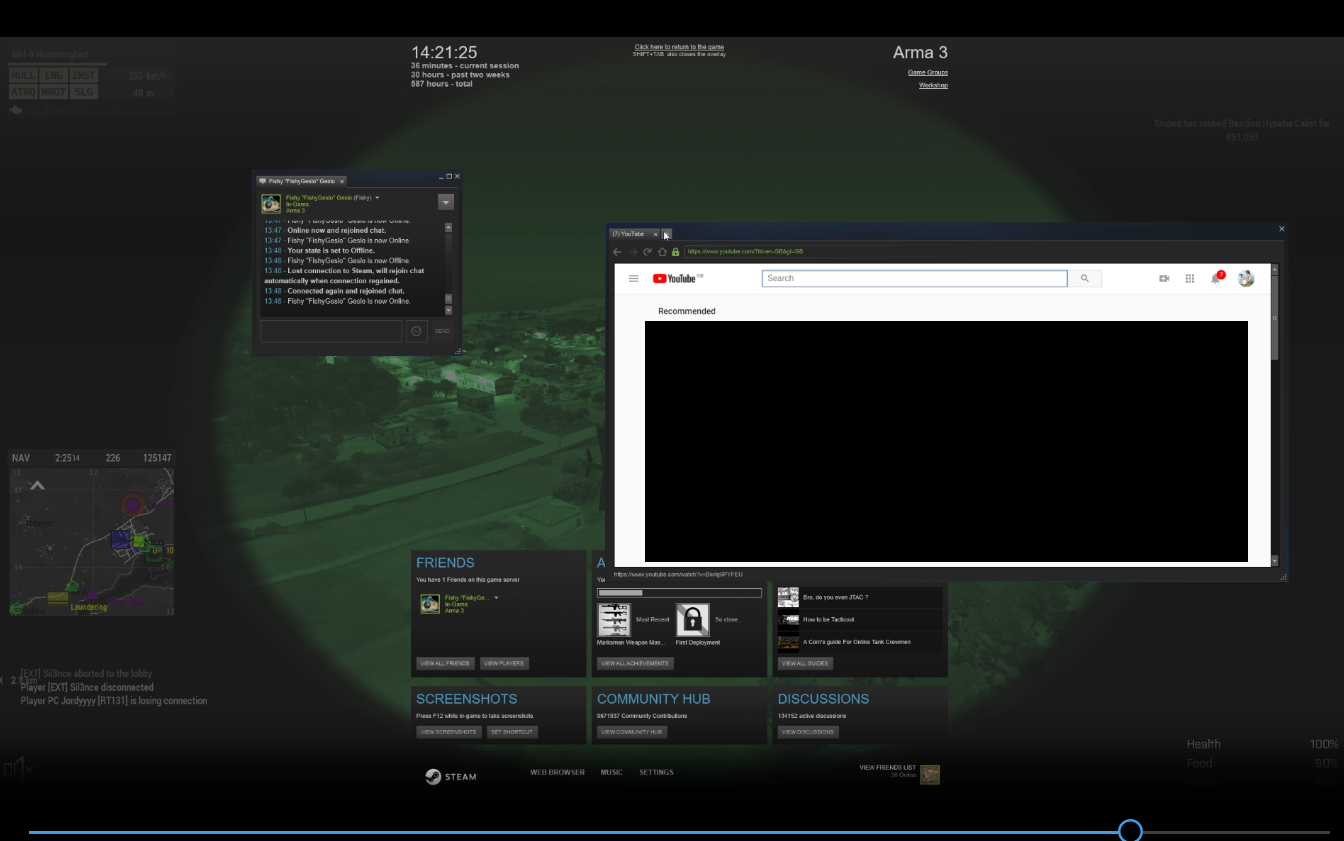1344x841 pixels.
Task: Open the Marksmen Weapon Master achievement icon
Action: pos(614,620)
